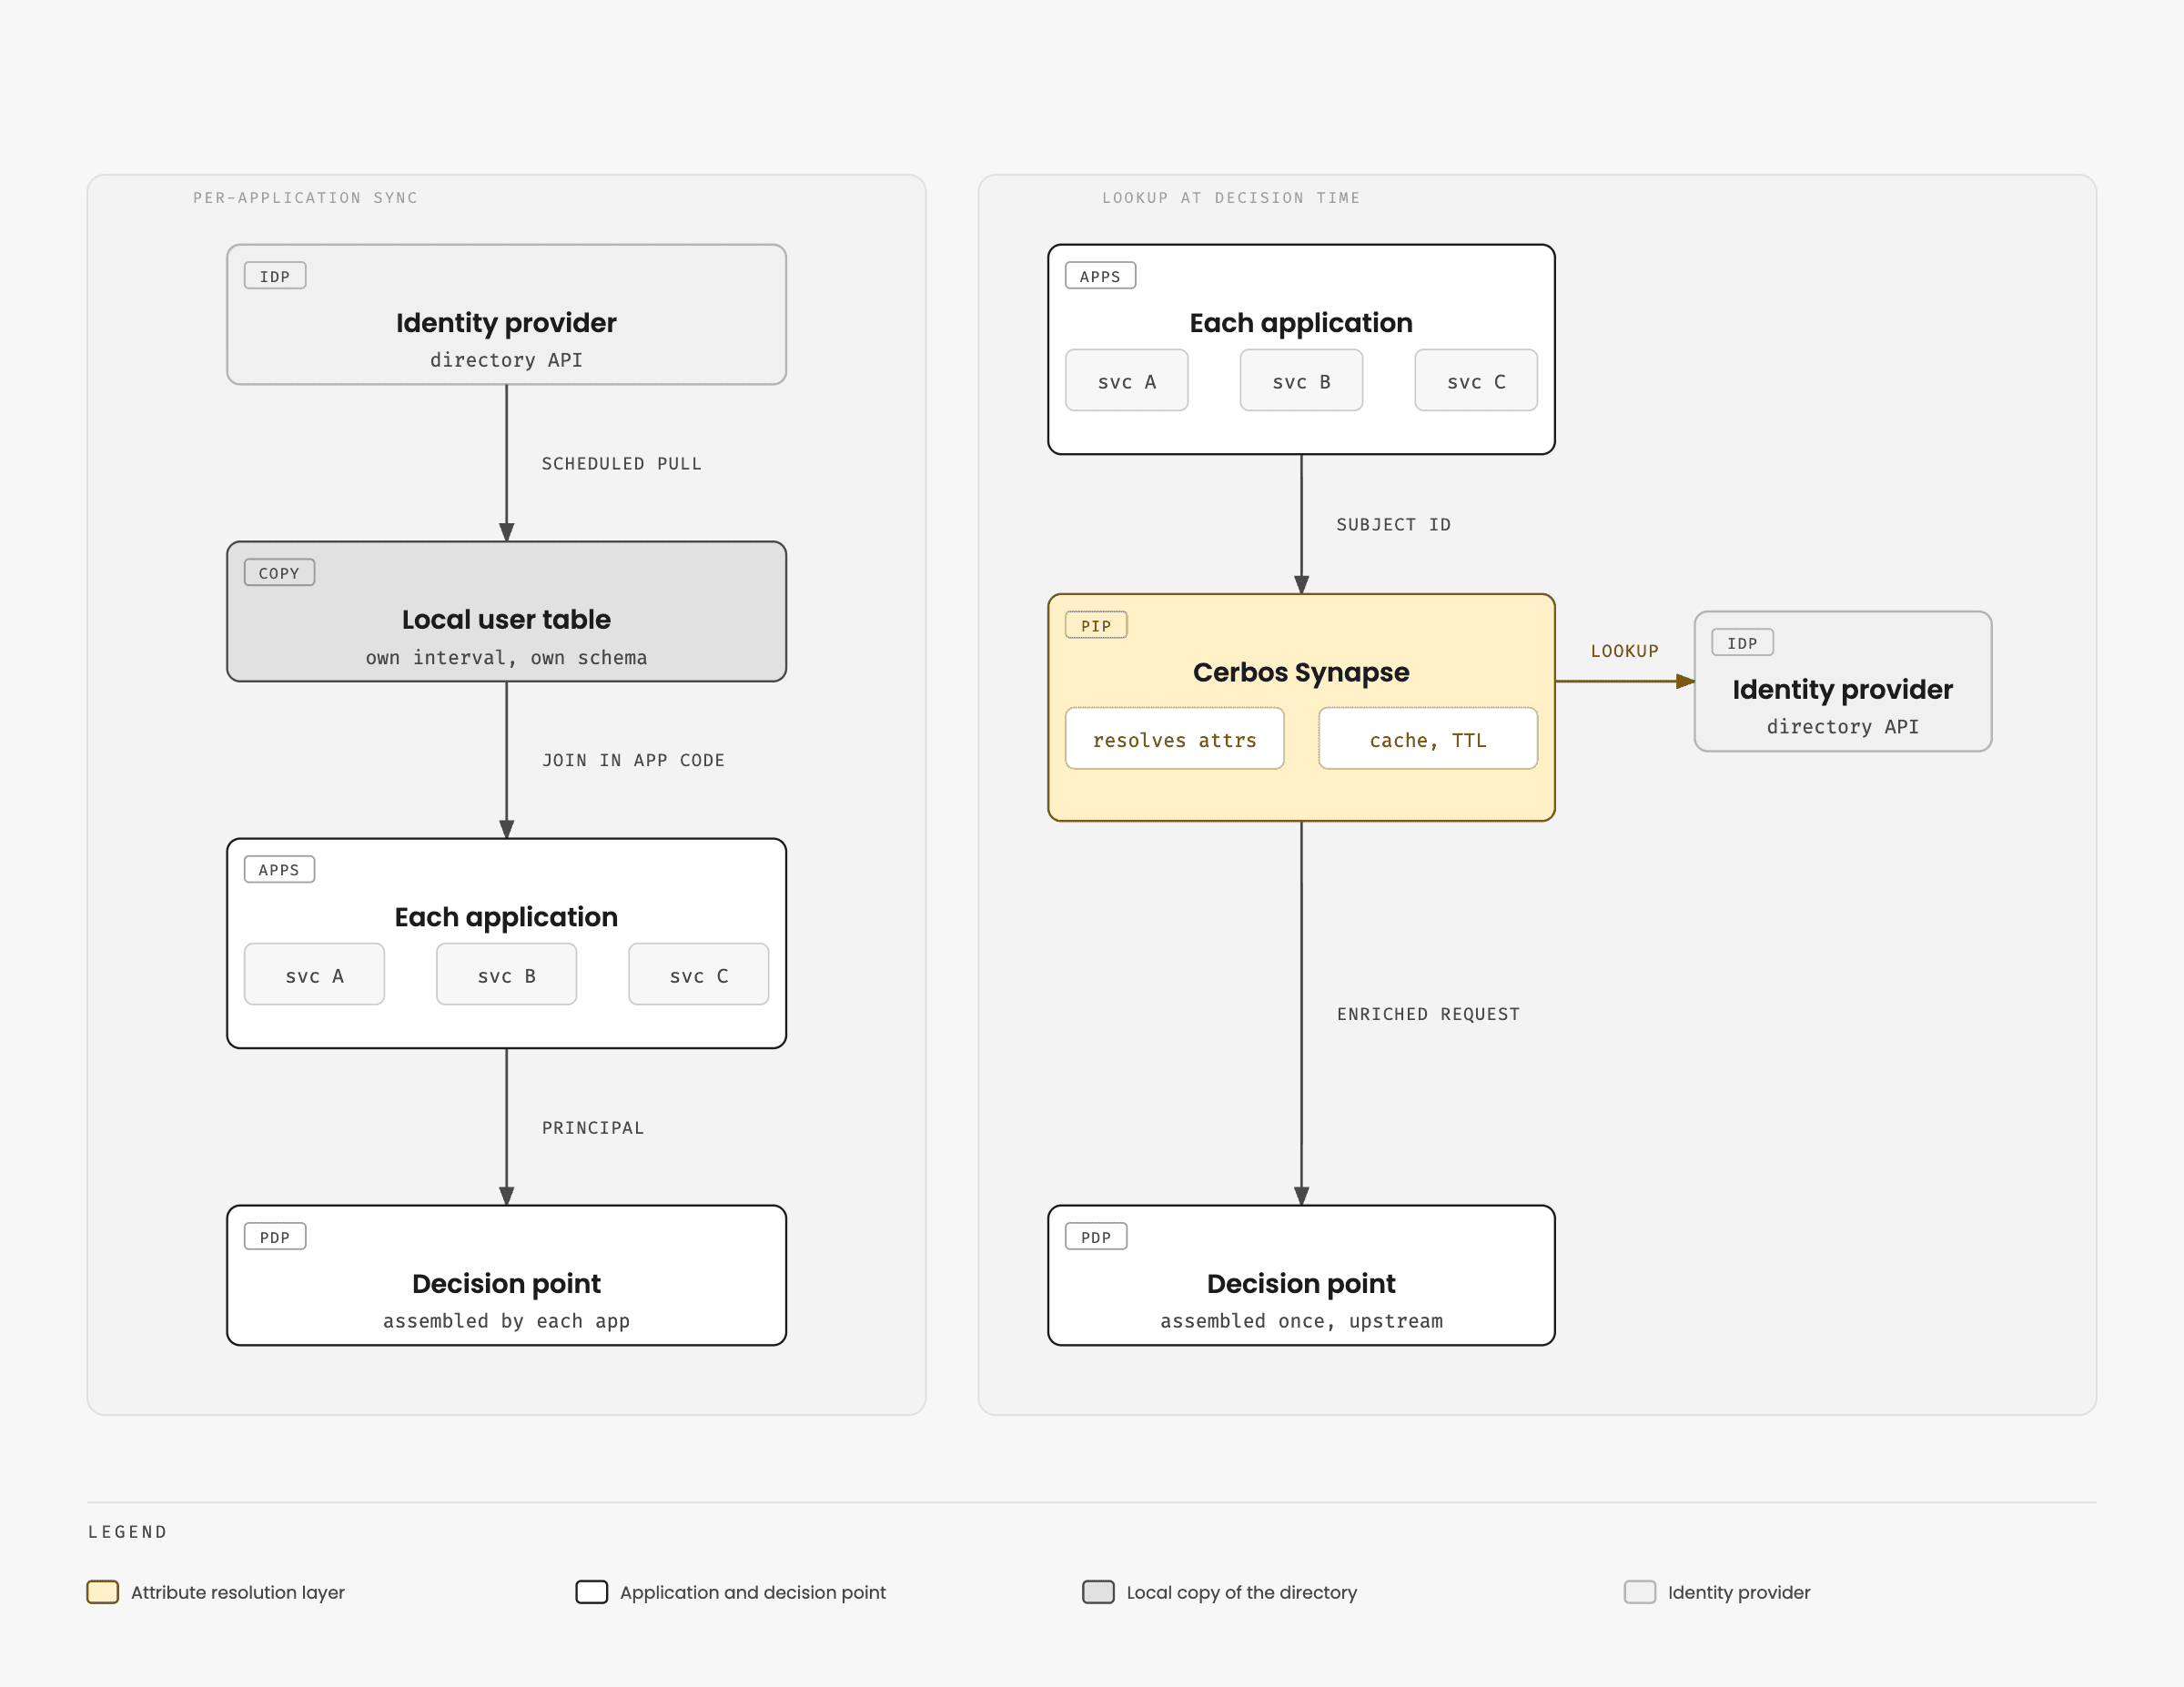Click the LOOKUP AT DECISION TIME title
2184x1687 pixels.
pos(1231,198)
